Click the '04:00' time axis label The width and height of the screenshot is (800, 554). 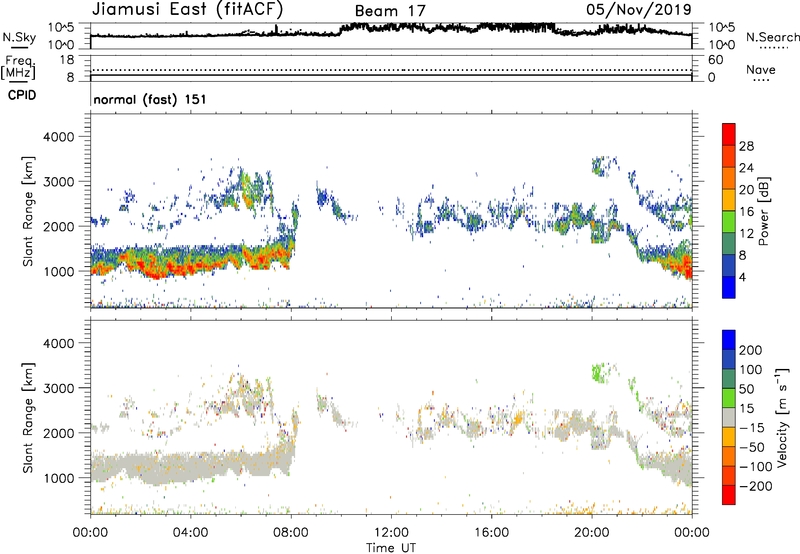(x=190, y=533)
